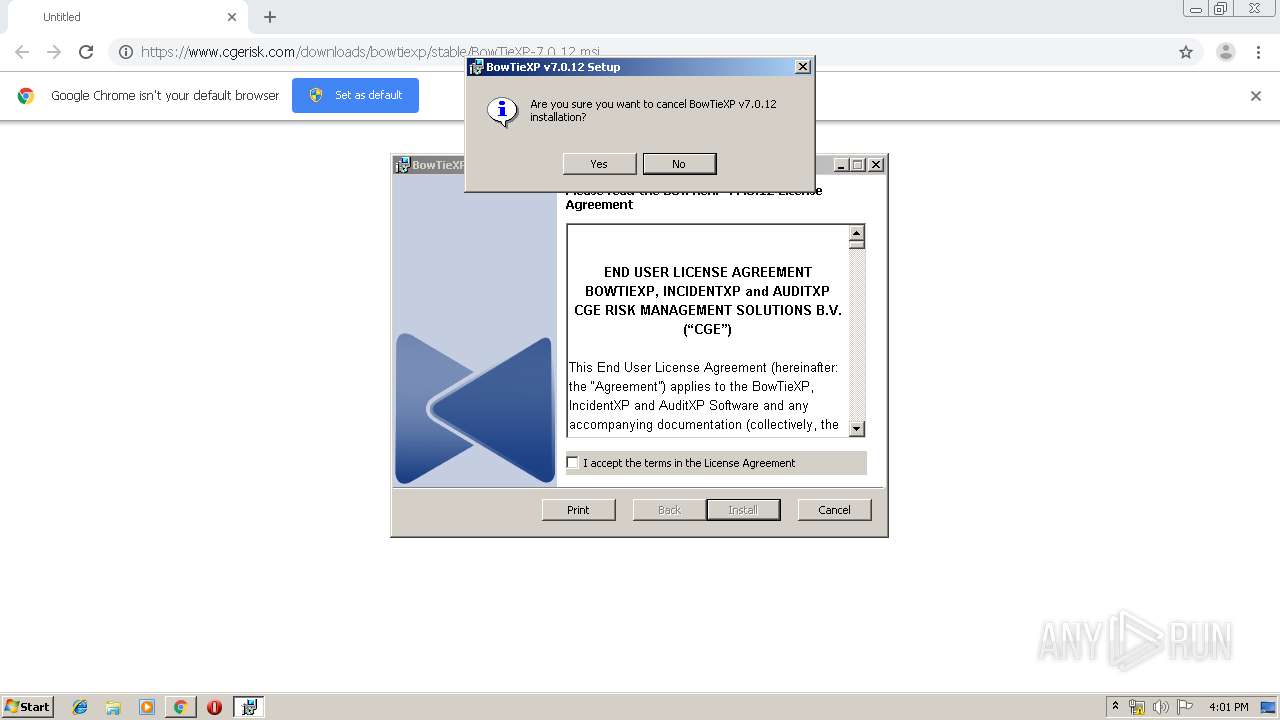This screenshot has height=720, width=1280.
Task: Dismiss the default browser infobar
Action: tap(1256, 96)
